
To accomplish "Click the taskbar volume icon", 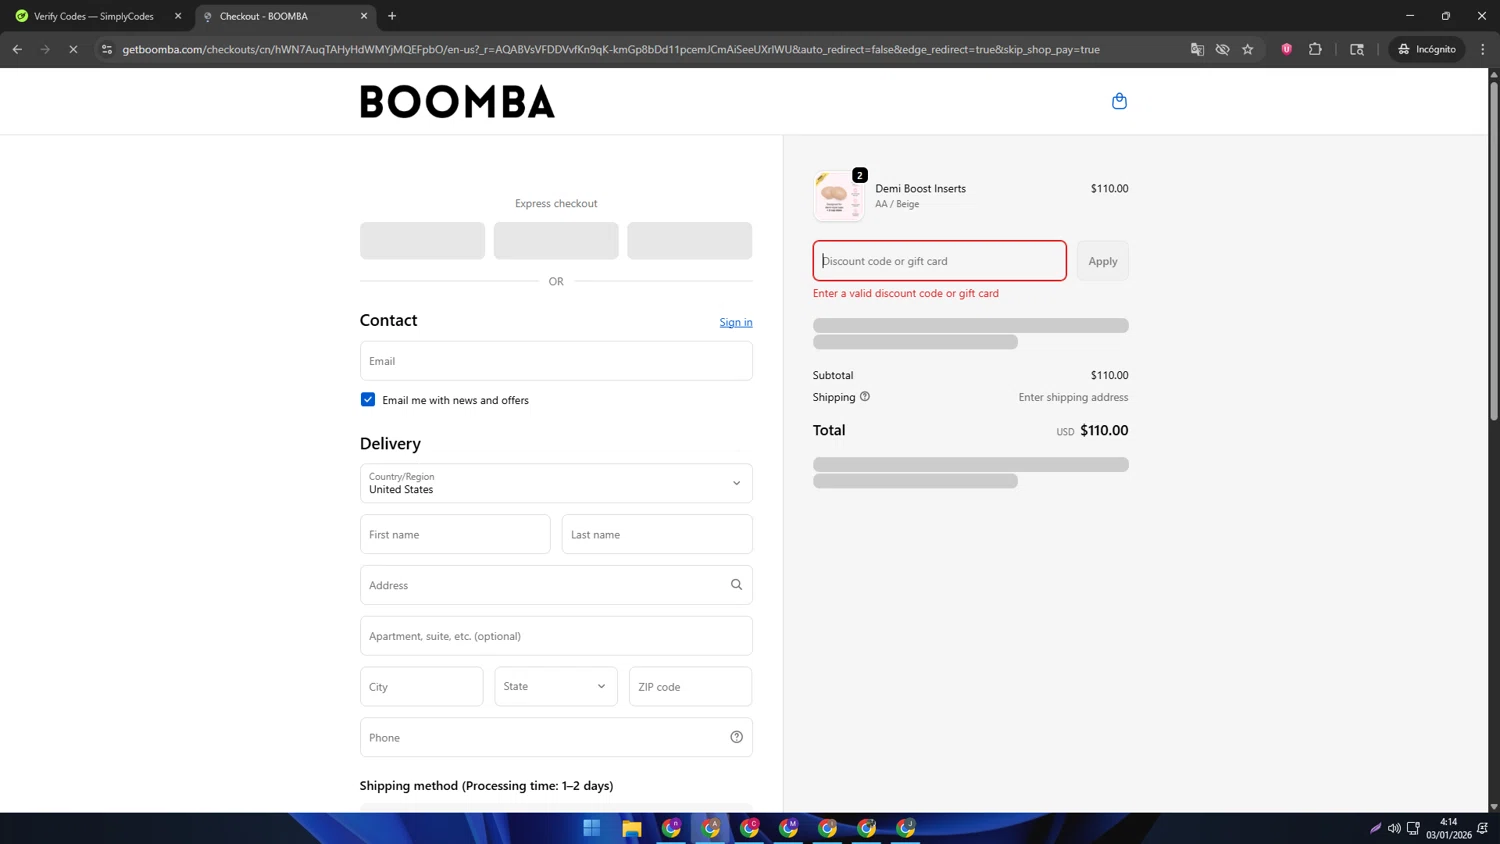I will click(1394, 828).
